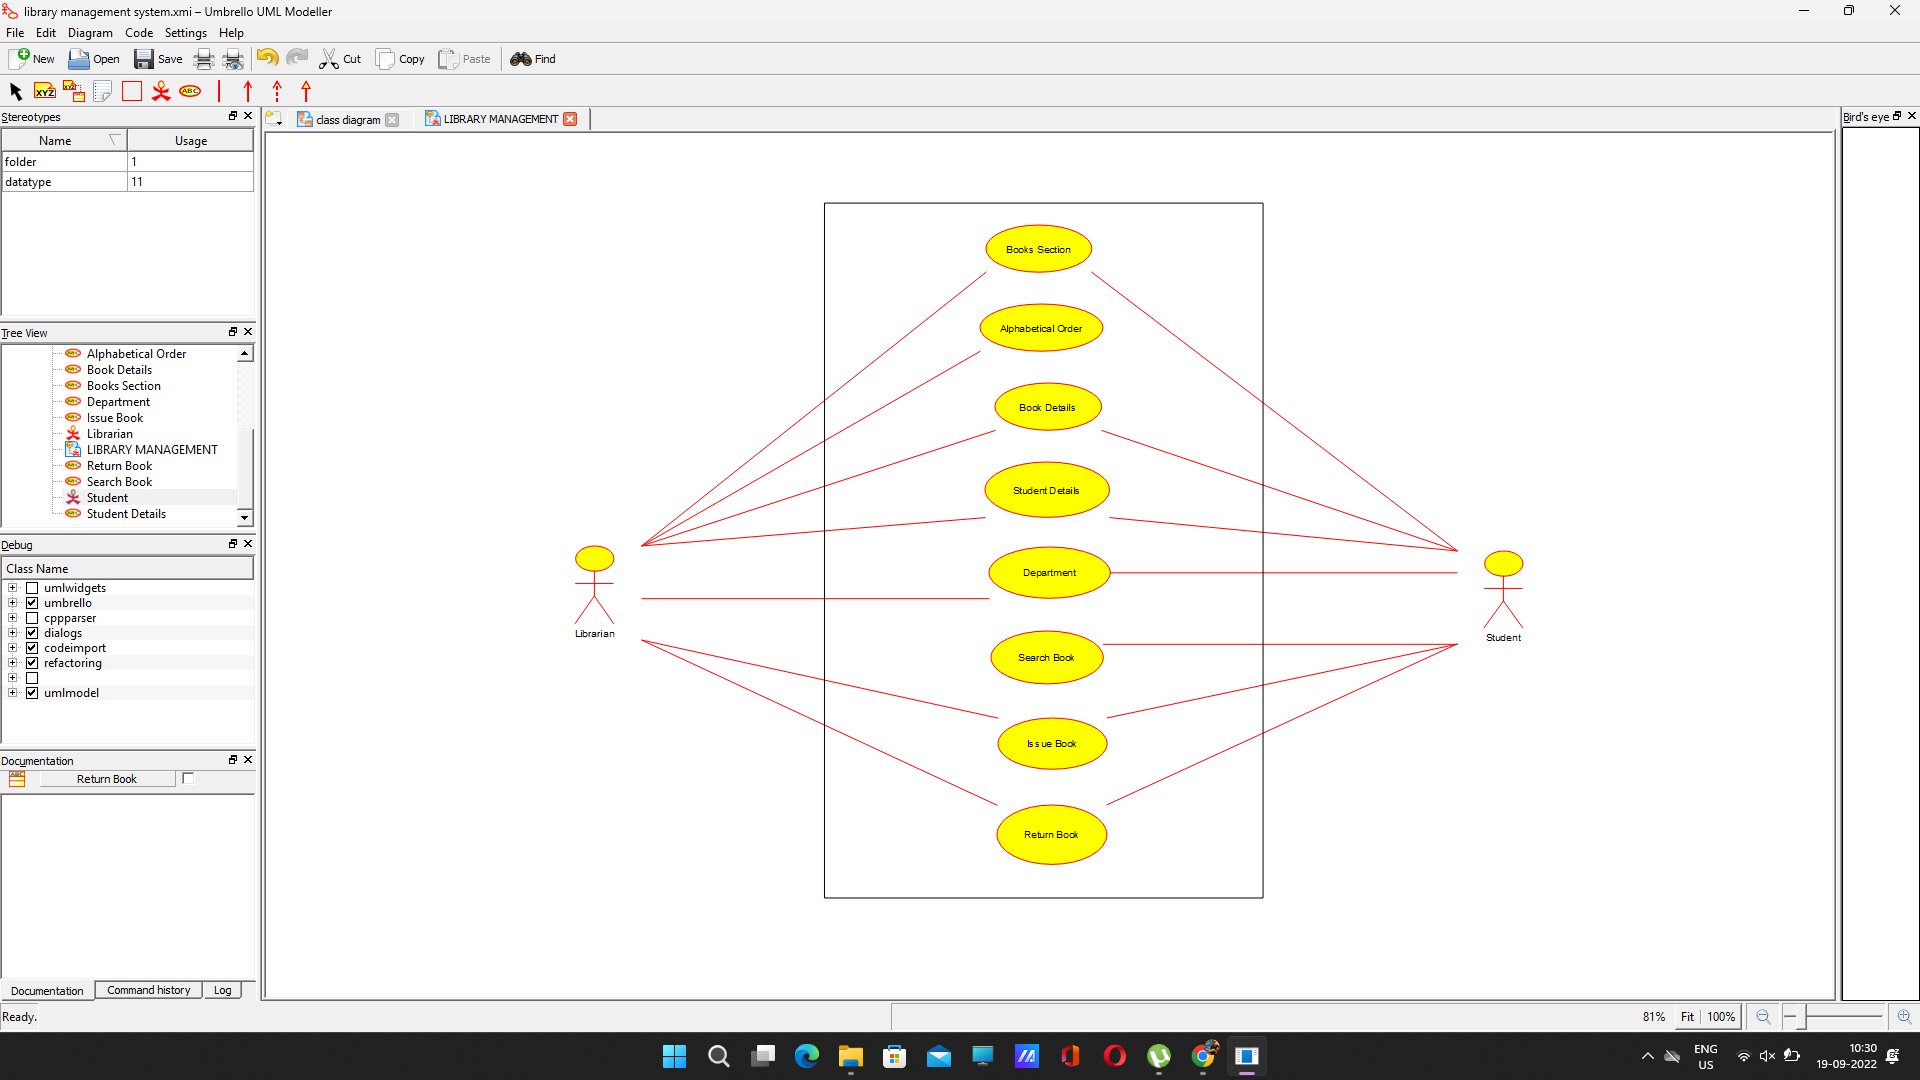Open Print Preview from the toolbar
Screen dimensions: 1920x1080
pos(233,59)
